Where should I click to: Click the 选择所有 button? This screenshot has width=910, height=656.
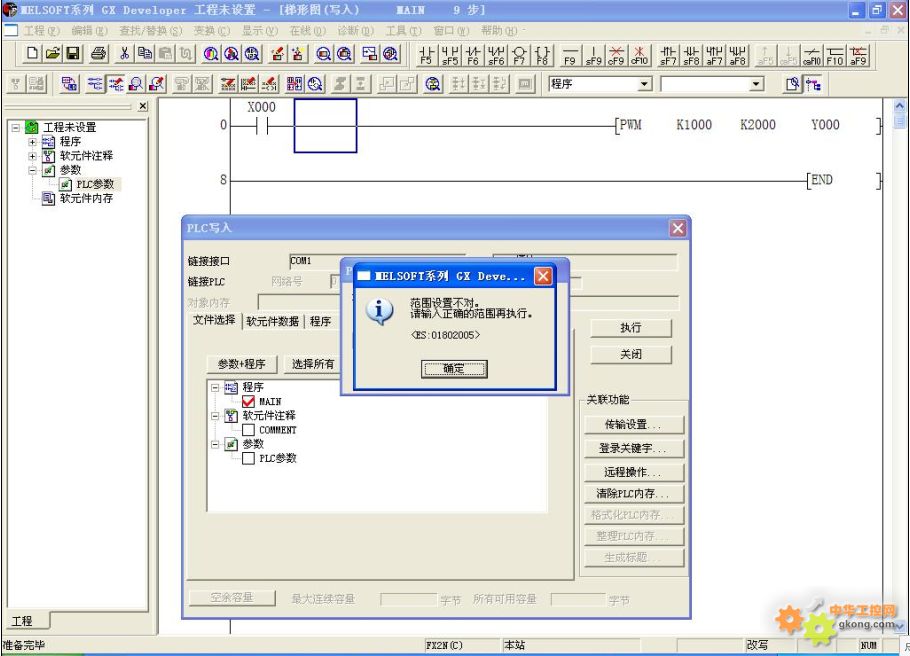coord(313,364)
